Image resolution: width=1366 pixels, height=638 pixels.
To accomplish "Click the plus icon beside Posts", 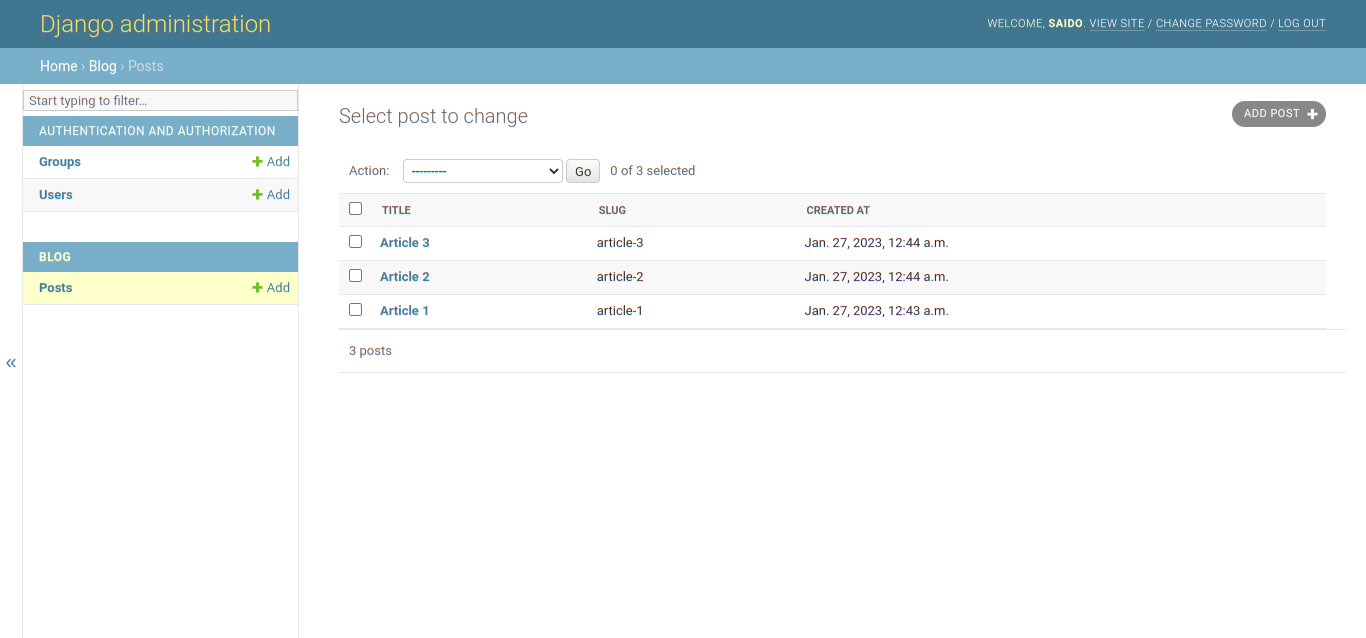I will coord(257,288).
